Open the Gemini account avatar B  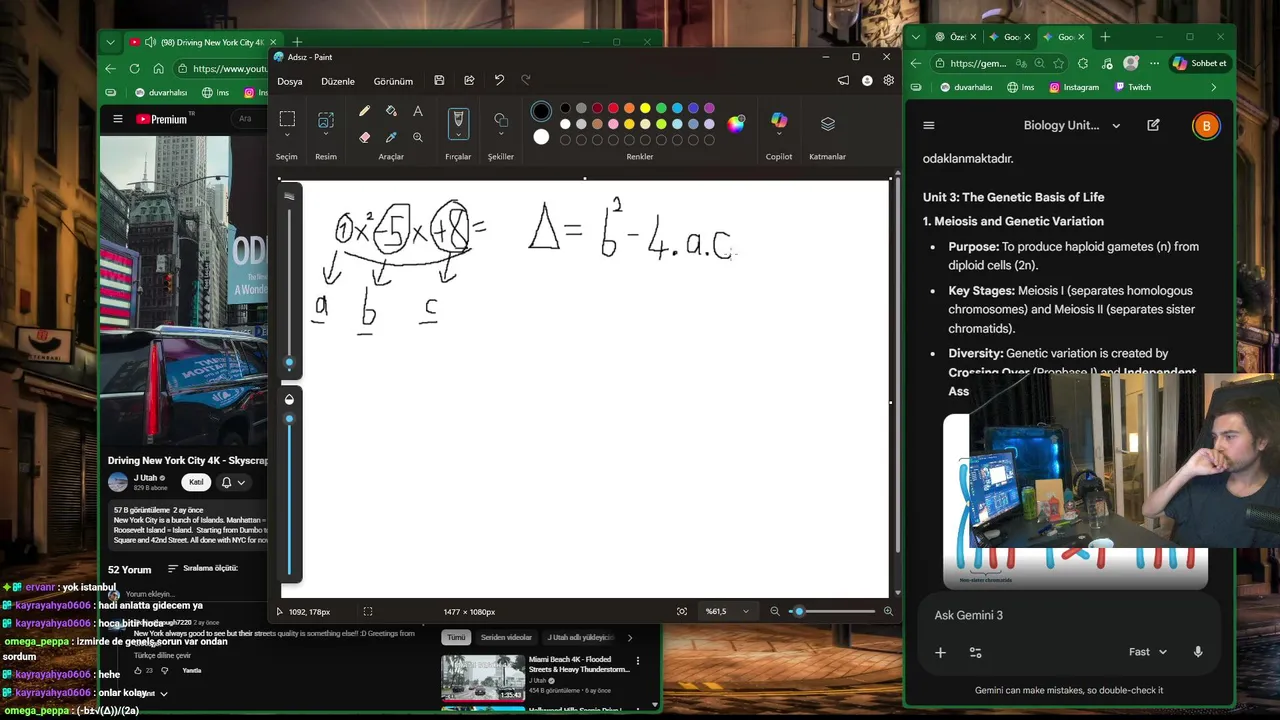[x=1206, y=126]
